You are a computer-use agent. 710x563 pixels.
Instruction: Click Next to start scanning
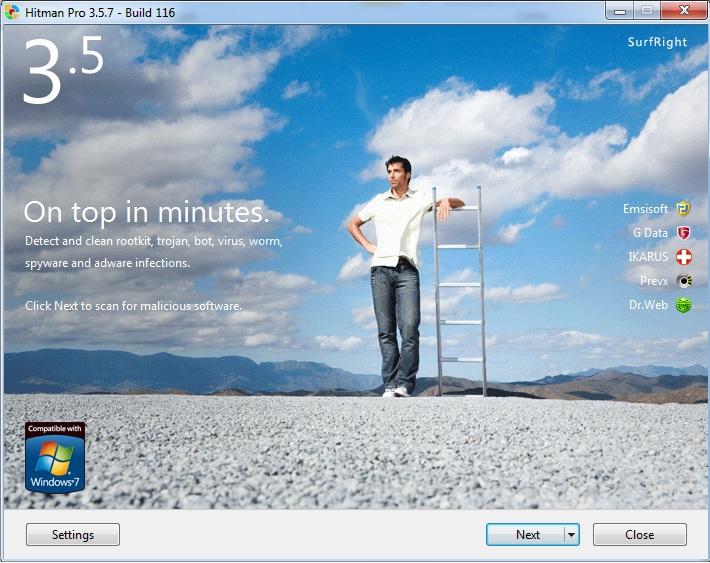(x=525, y=534)
